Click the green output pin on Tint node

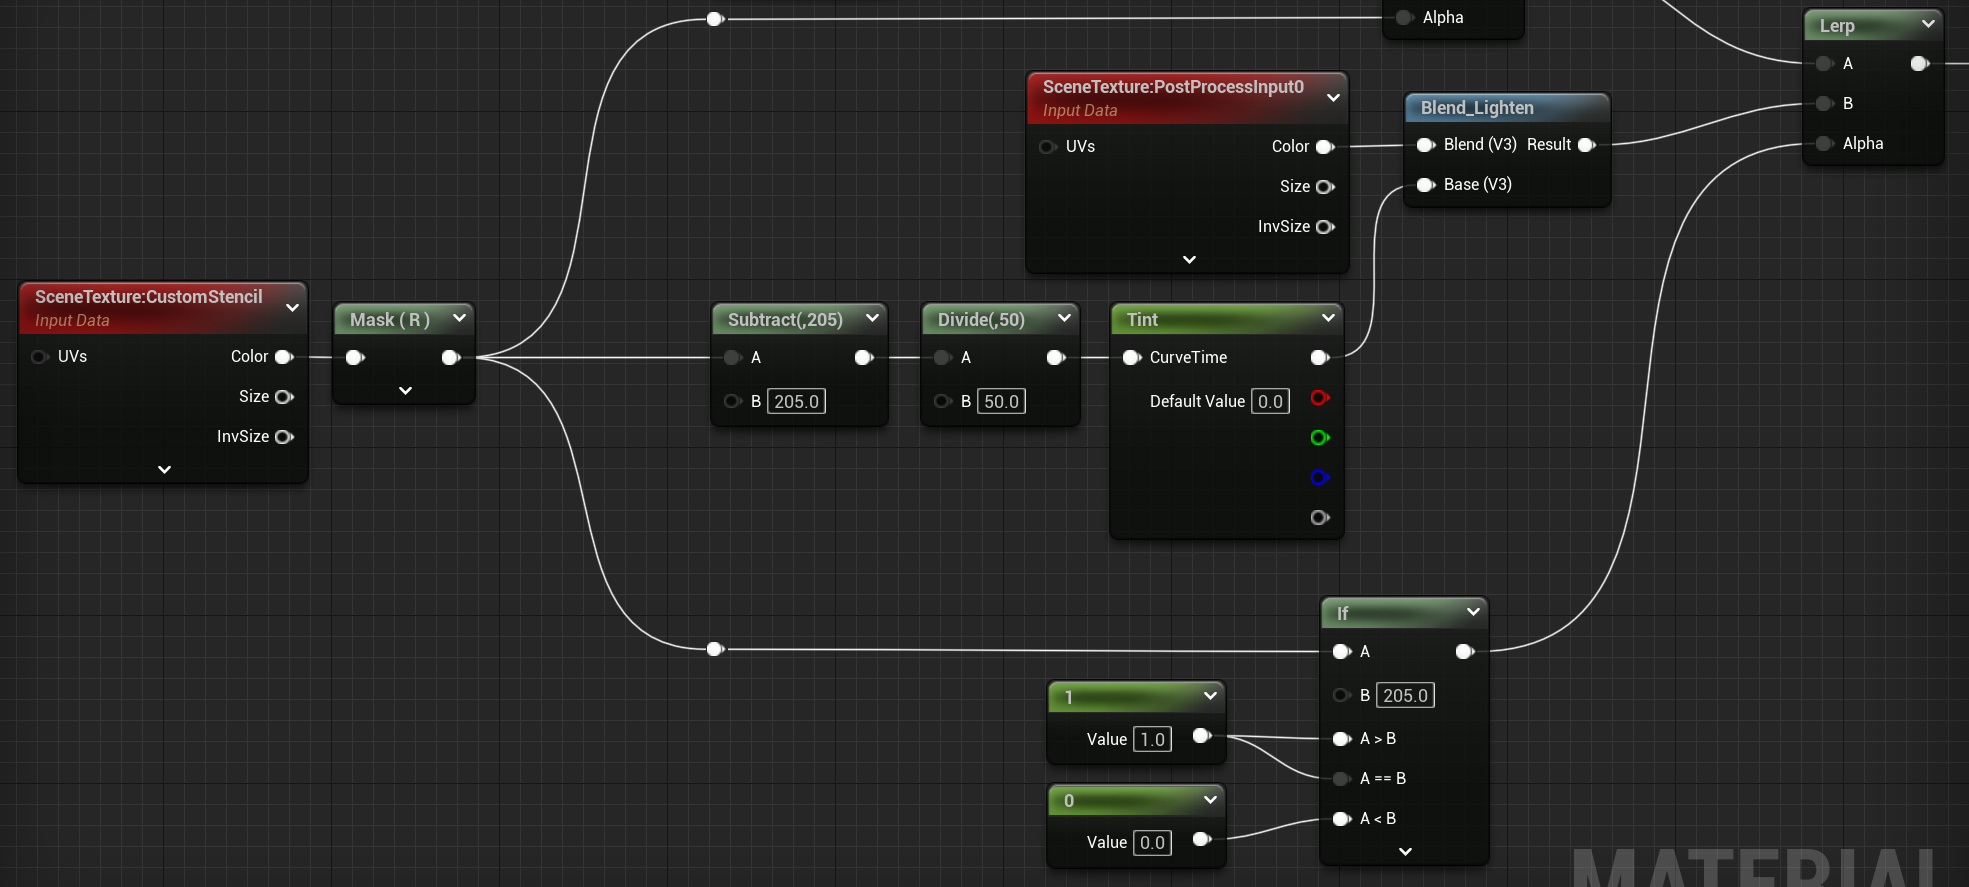point(1319,438)
